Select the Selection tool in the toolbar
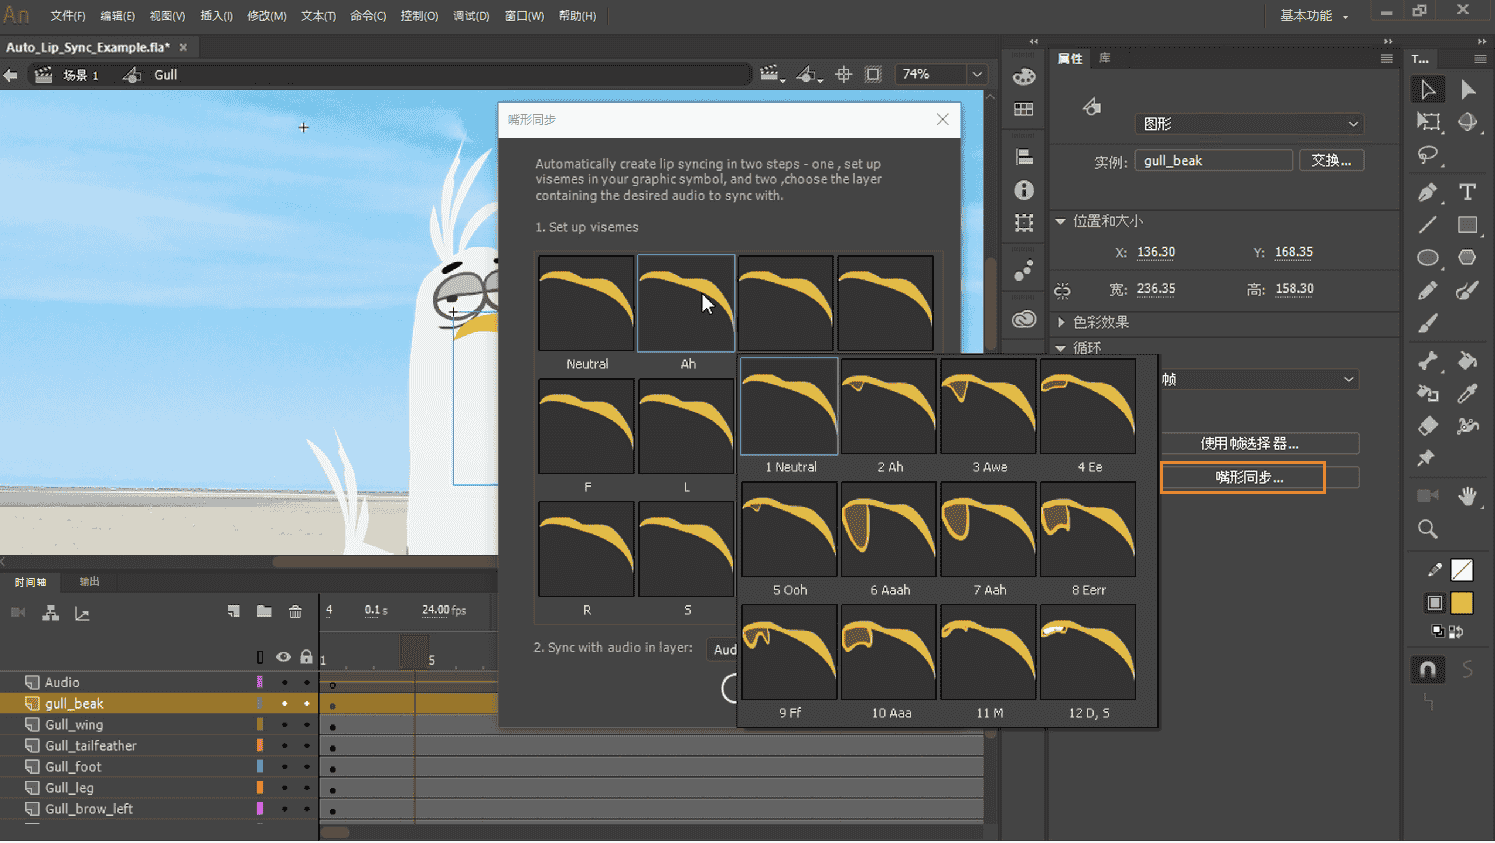 pos(1427,90)
